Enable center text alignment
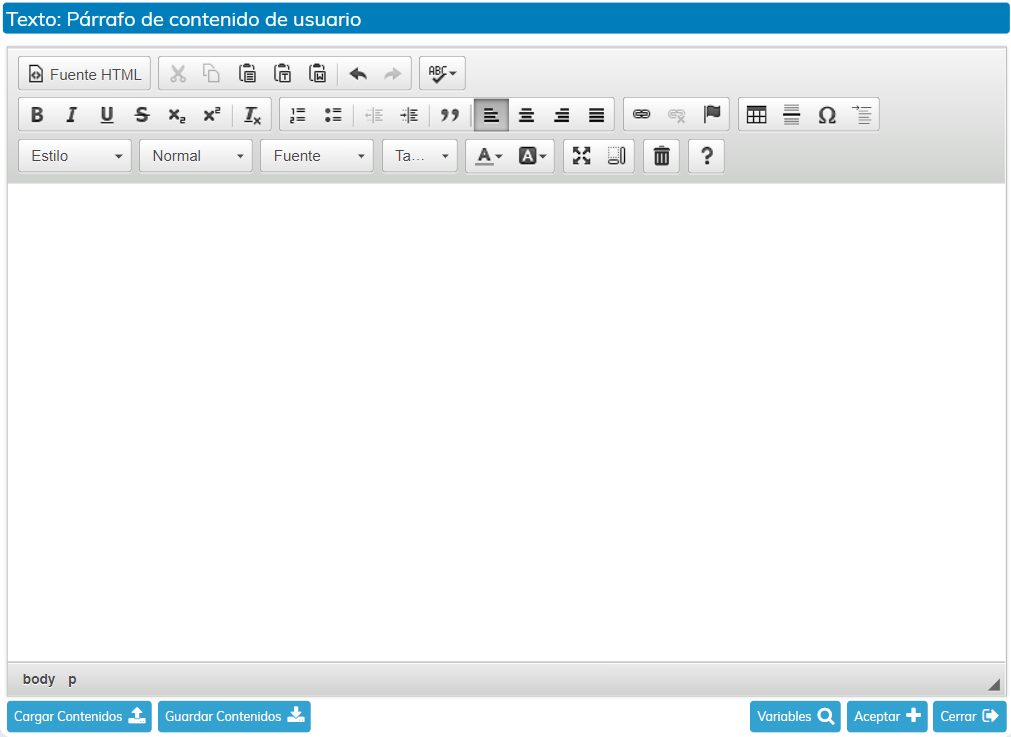The height and width of the screenshot is (737, 1011). 526,115
